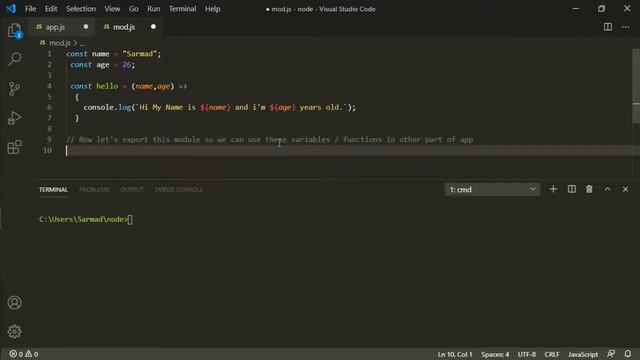Open the Go menu

point(133,9)
